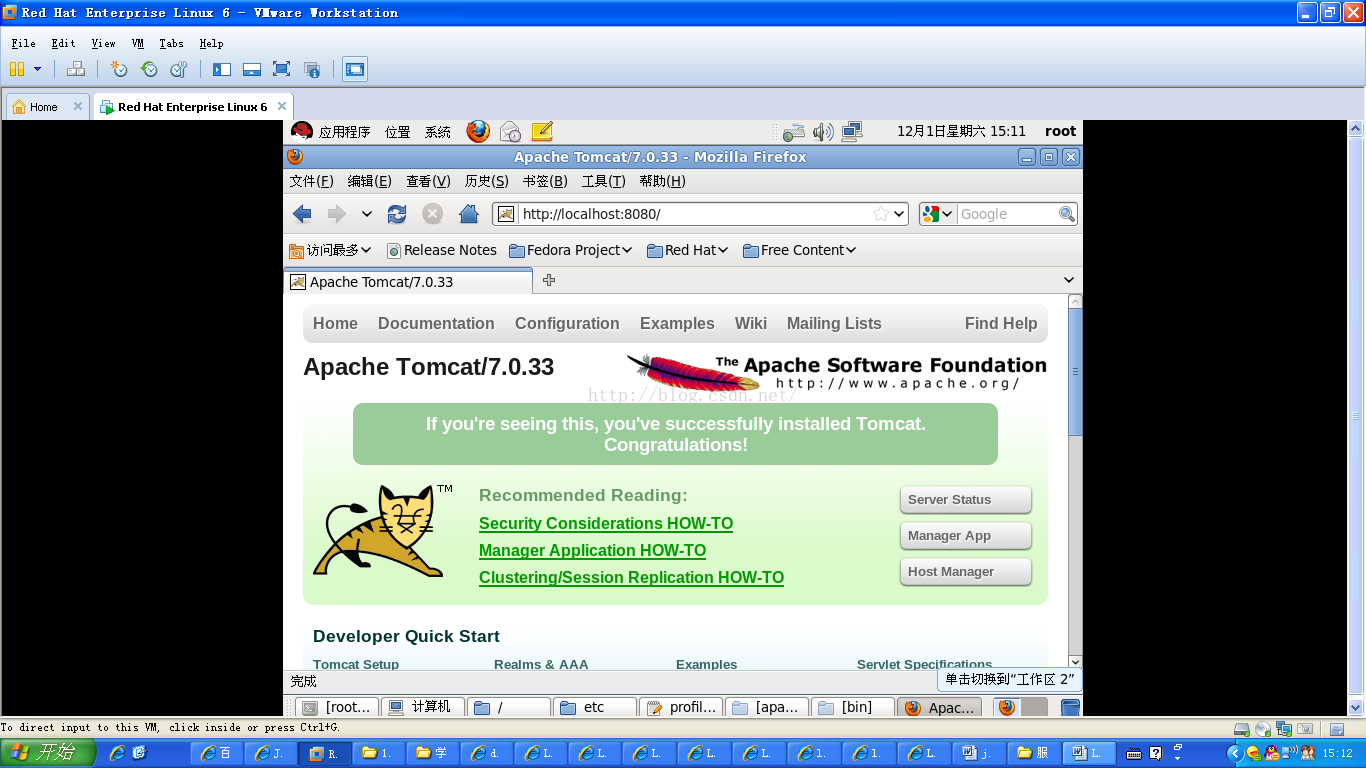
Task: Open VMware File menu
Action: tap(23, 43)
